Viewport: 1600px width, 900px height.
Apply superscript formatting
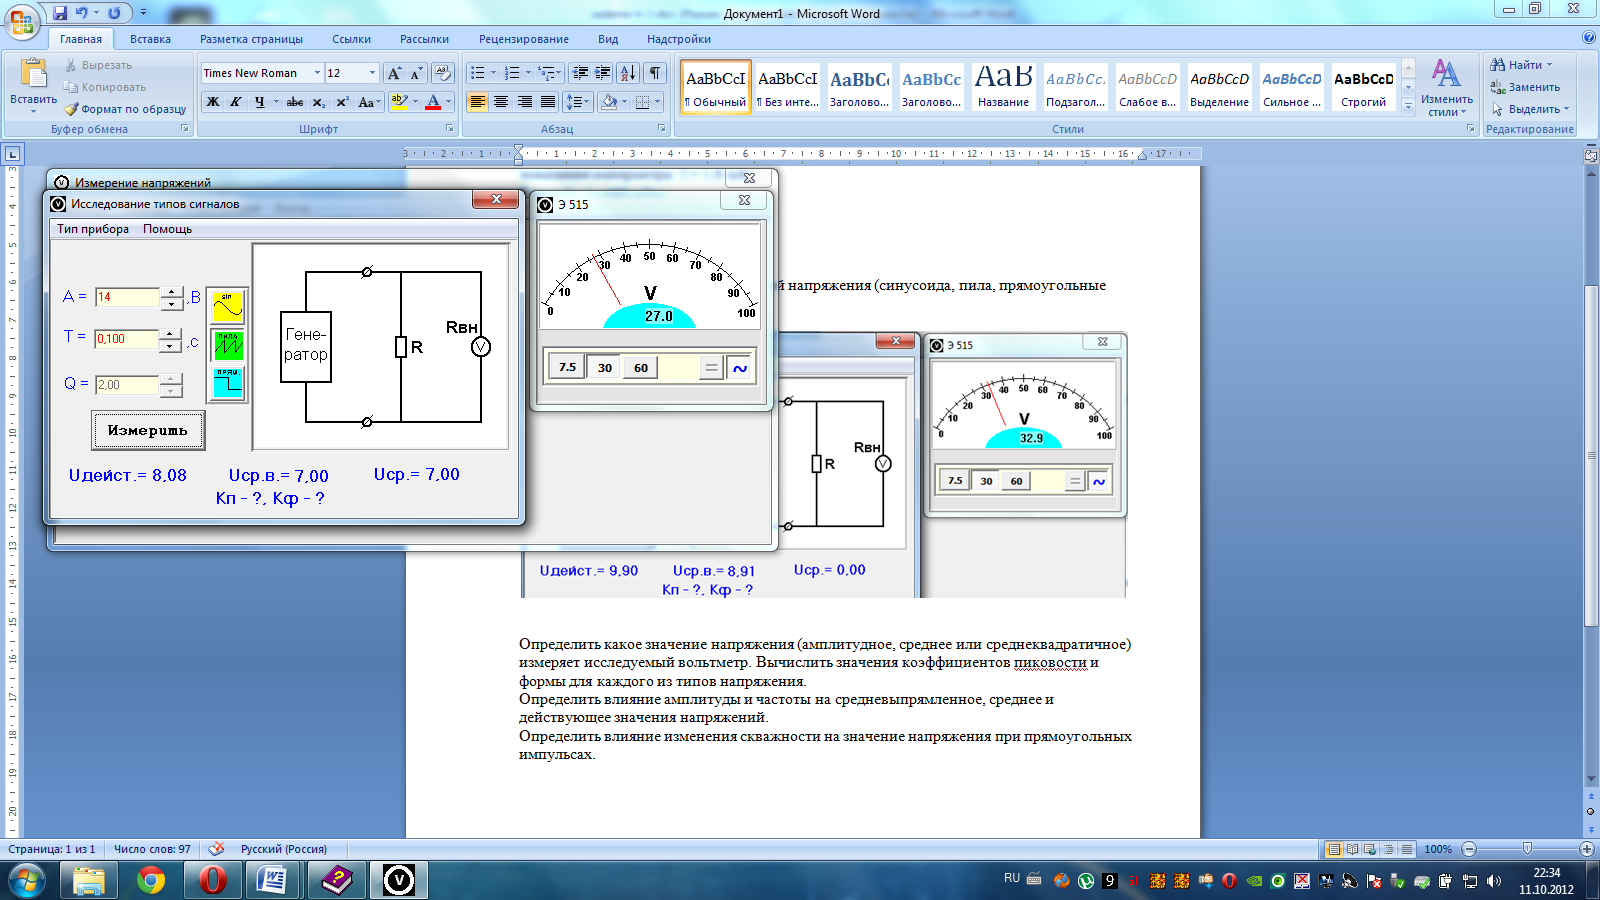click(342, 102)
